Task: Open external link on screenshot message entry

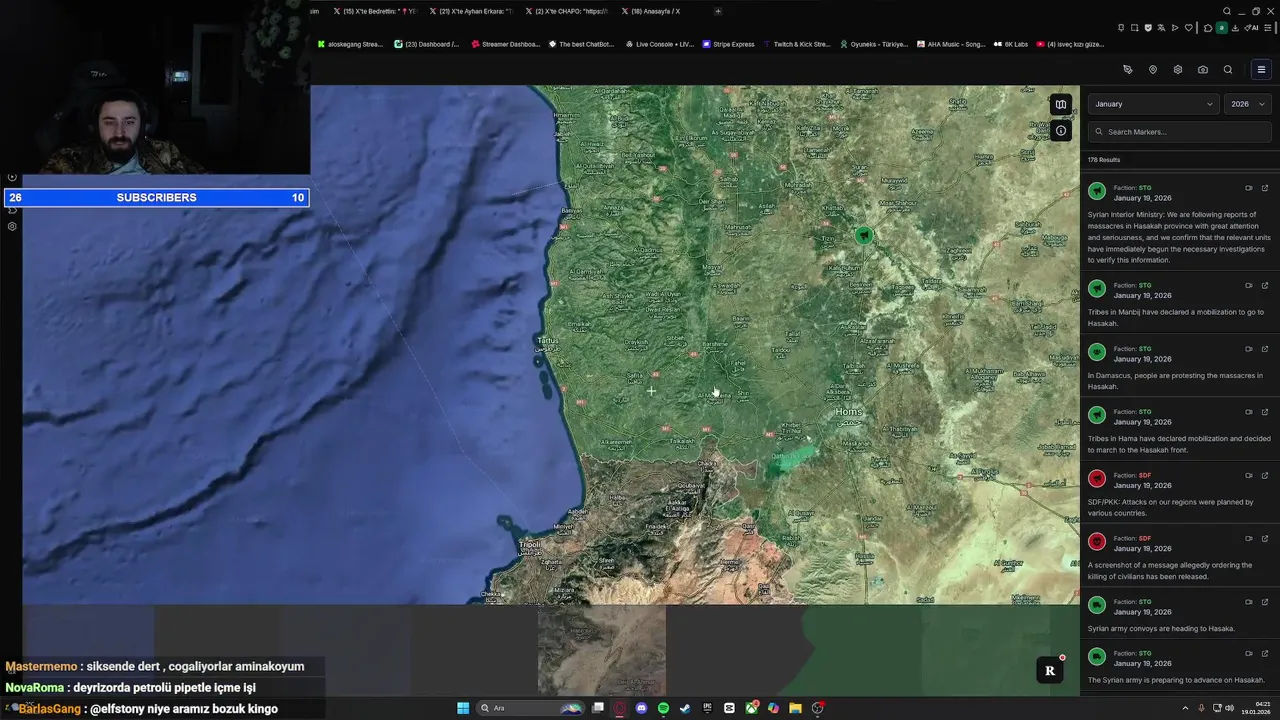Action: (1265, 538)
